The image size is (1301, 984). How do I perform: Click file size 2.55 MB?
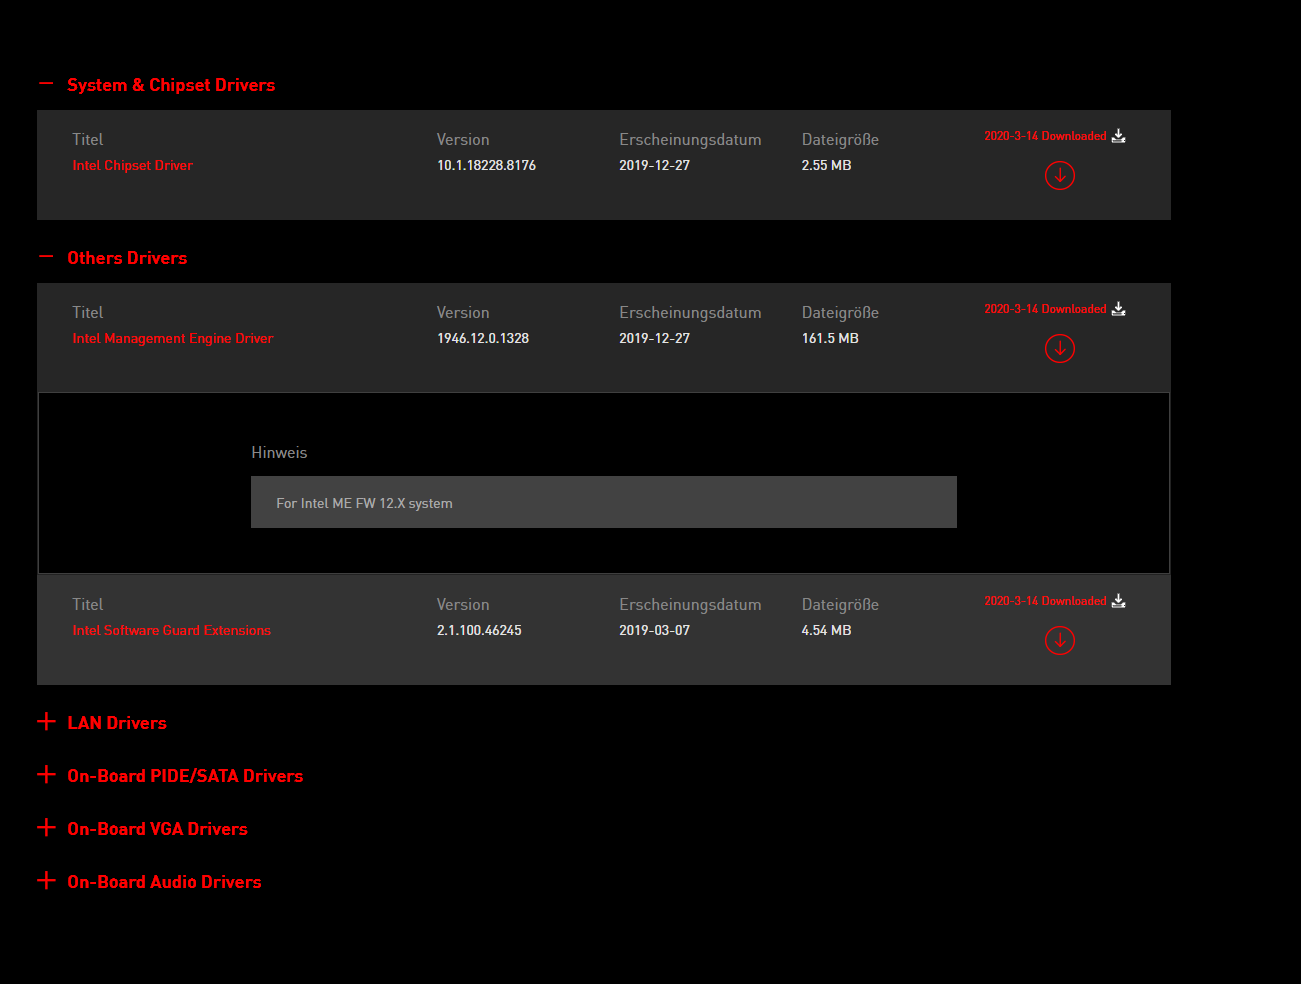click(826, 165)
